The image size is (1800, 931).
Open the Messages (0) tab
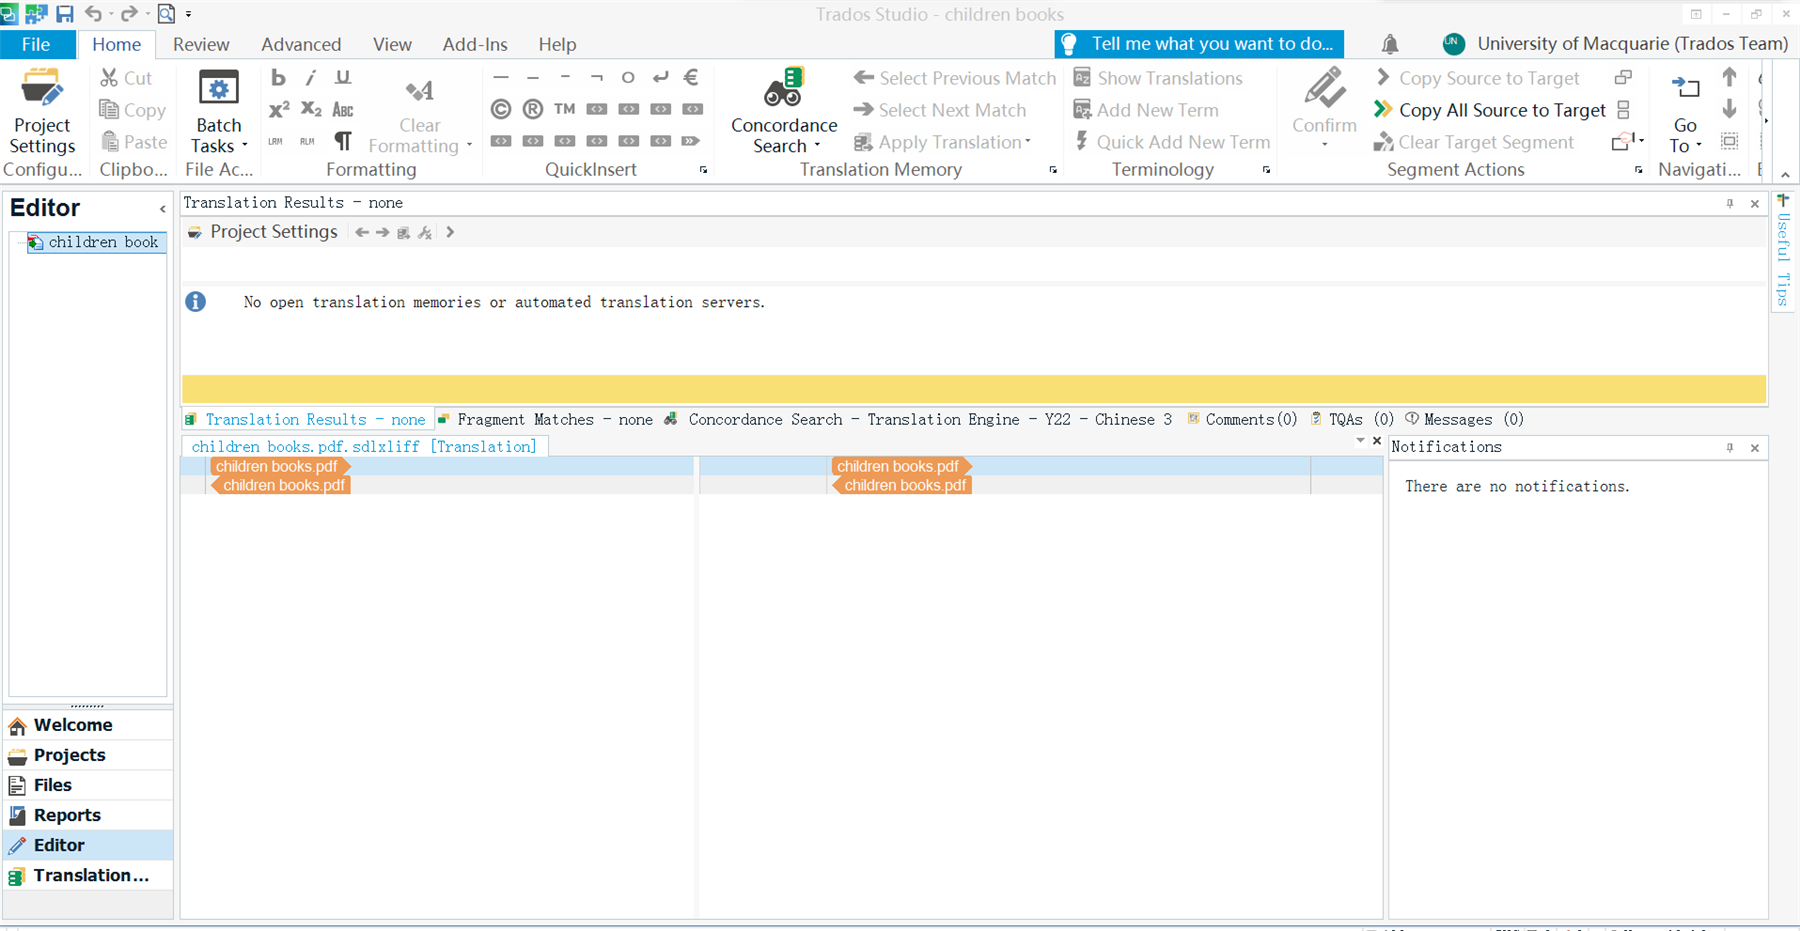(1465, 420)
